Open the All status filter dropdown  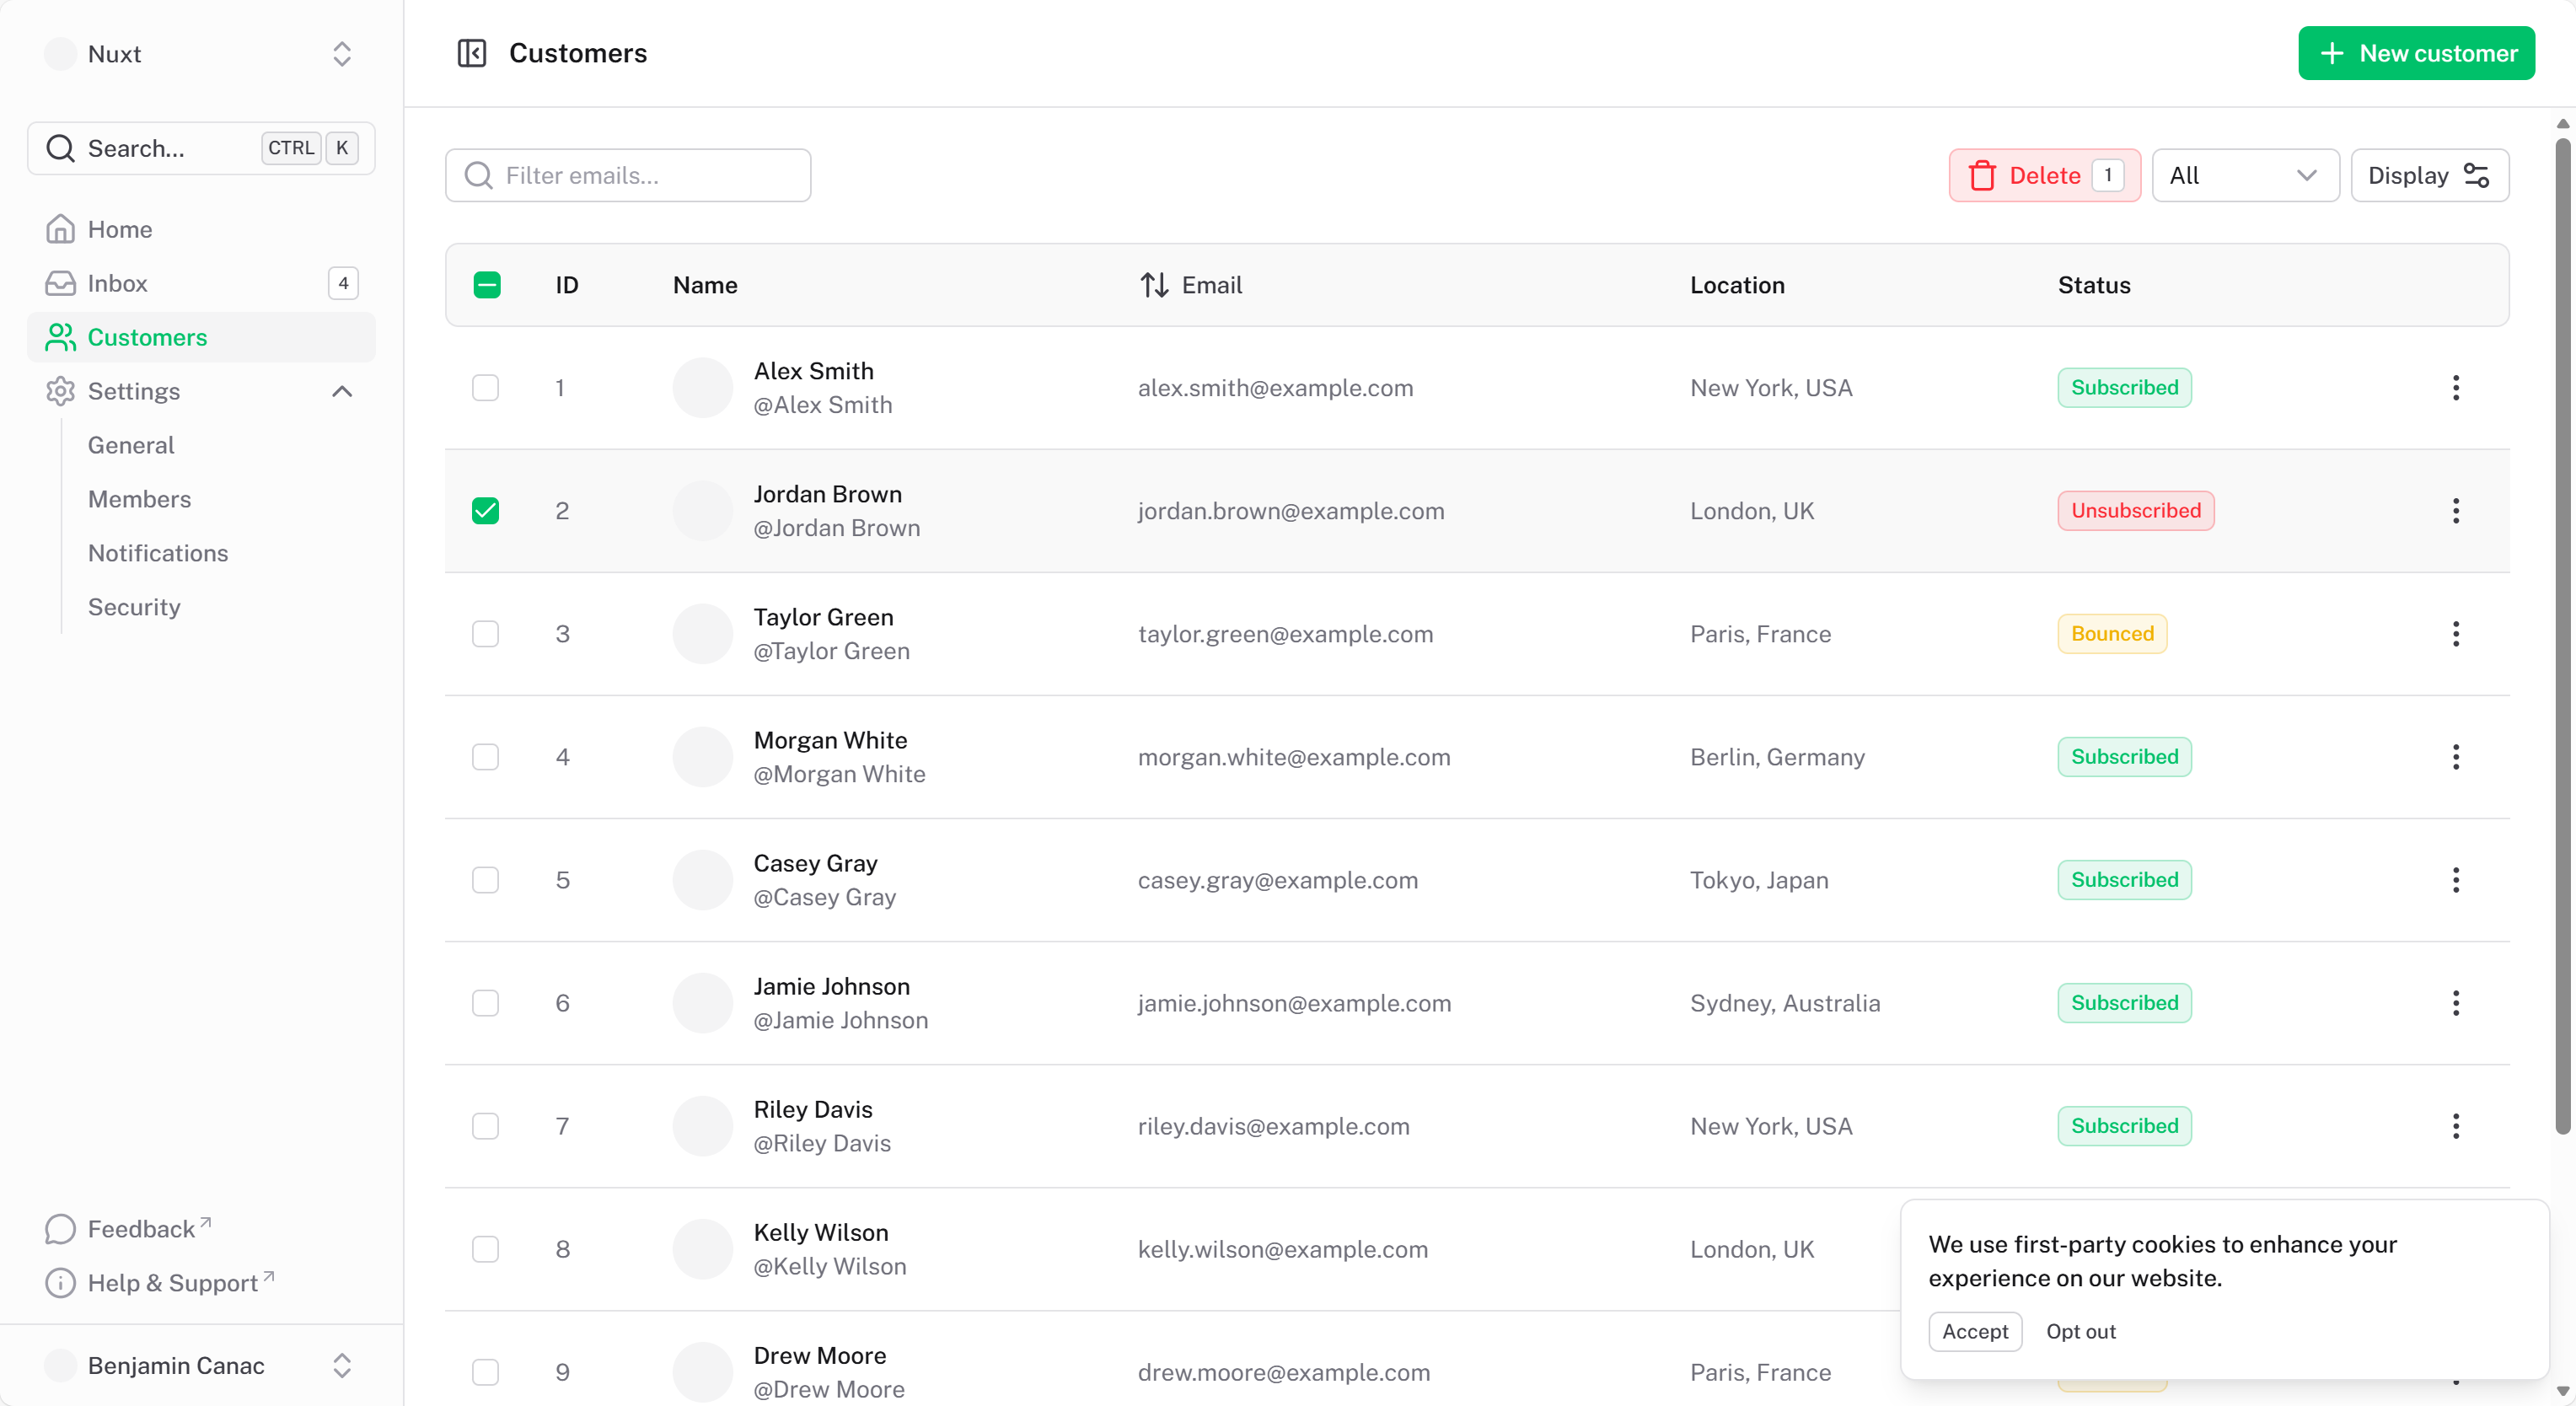(x=2245, y=175)
